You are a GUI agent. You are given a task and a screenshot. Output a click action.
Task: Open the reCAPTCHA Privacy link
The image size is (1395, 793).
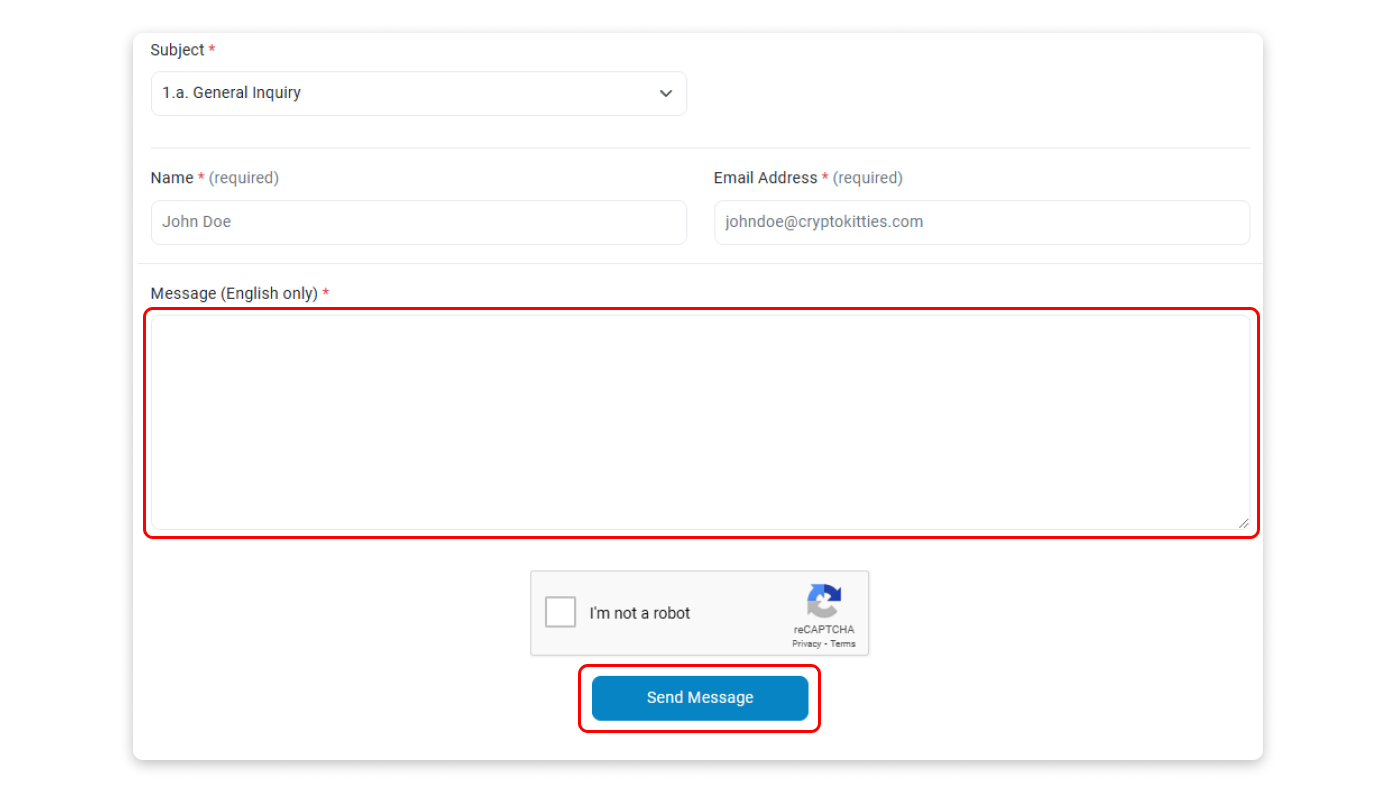[806, 644]
